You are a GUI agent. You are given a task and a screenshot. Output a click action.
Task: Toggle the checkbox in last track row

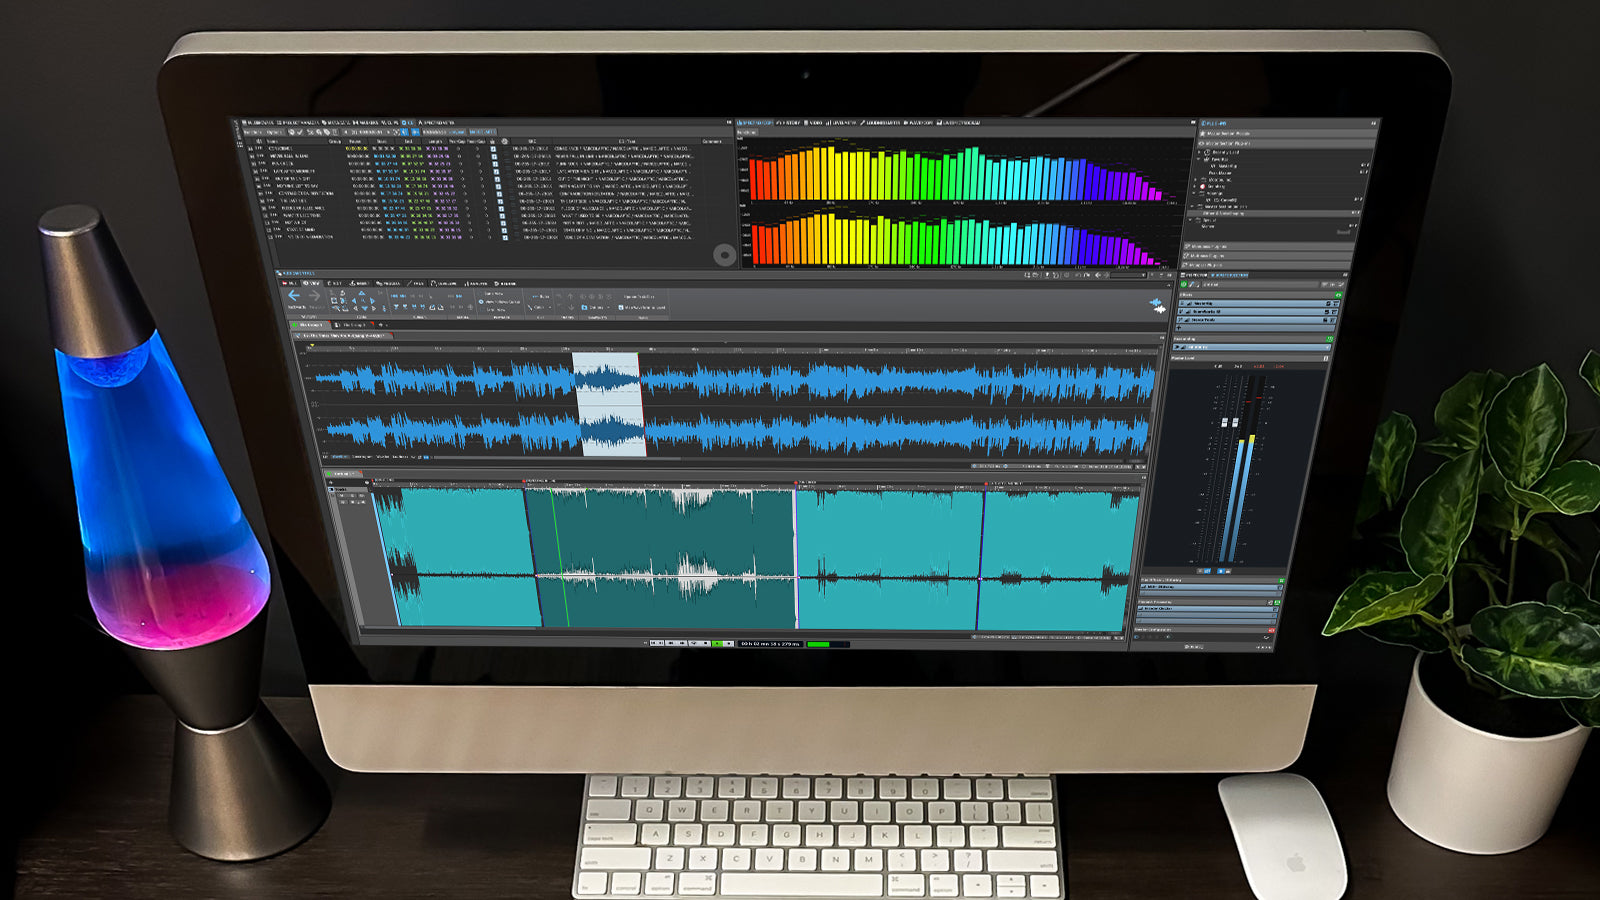[504, 237]
